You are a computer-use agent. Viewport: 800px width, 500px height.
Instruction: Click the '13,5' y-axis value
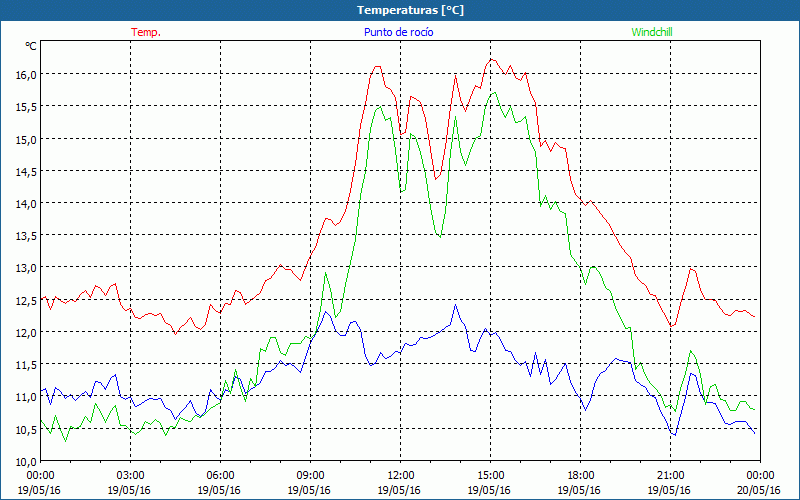(27, 236)
